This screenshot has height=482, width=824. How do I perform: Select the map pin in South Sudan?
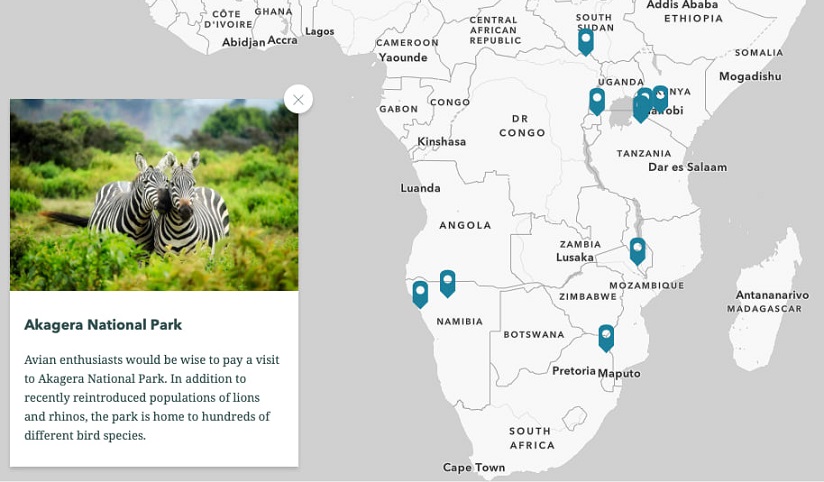click(x=585, y=42)
